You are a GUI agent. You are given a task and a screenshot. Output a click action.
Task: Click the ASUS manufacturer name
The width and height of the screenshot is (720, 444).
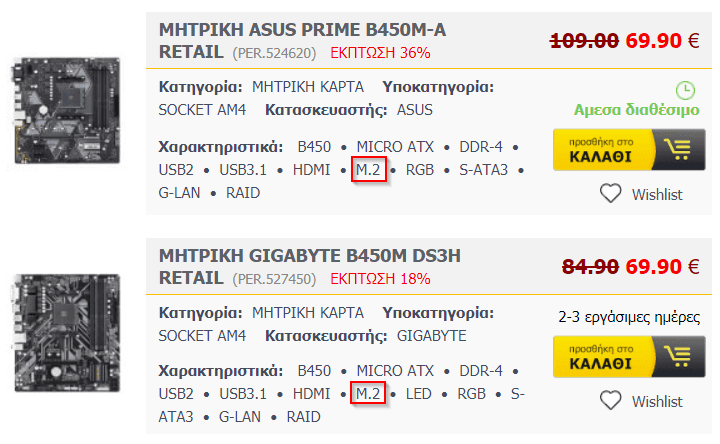415,110
